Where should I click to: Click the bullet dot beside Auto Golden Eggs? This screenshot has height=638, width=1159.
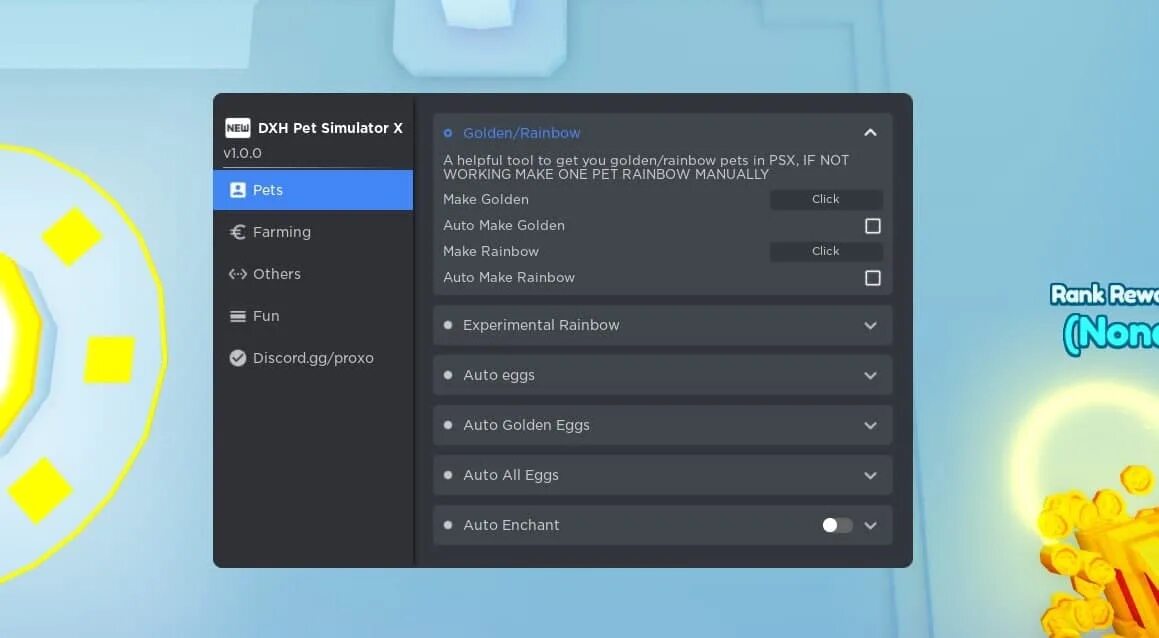(x=448, y=425)
